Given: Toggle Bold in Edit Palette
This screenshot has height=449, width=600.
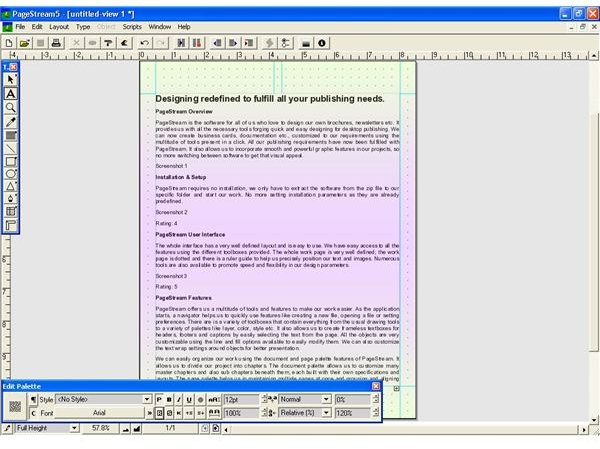Looking at the screenshot, I should coord(169,400).
